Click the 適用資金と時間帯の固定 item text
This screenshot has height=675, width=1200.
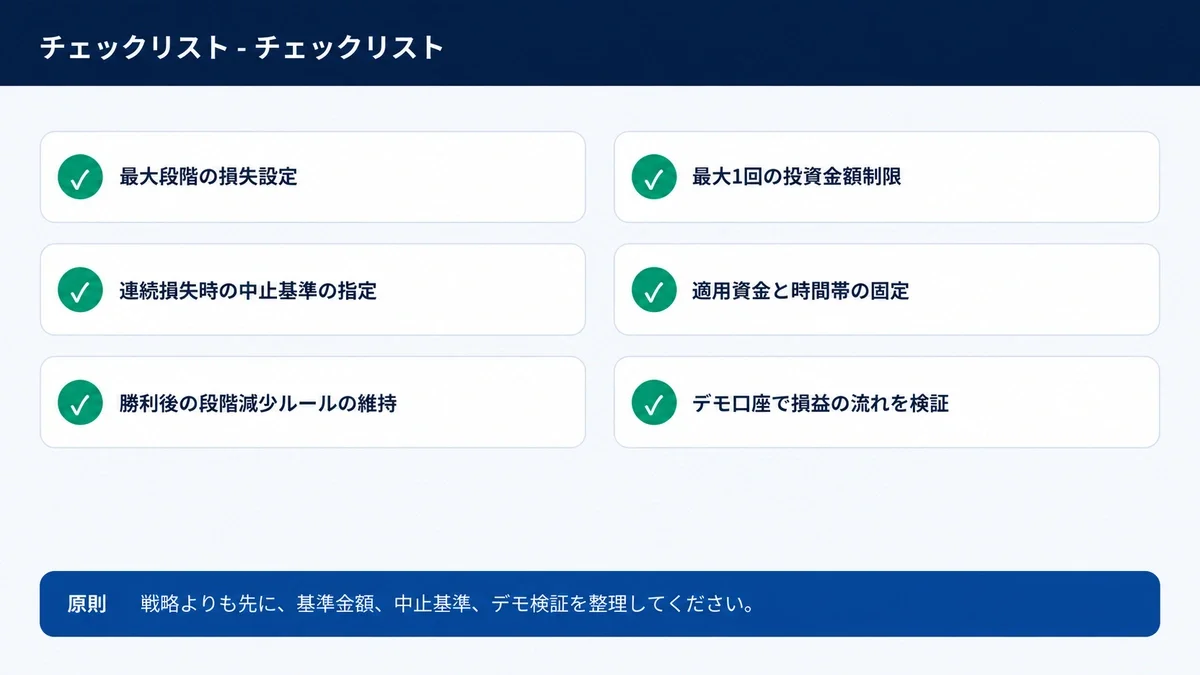[800, 291]
